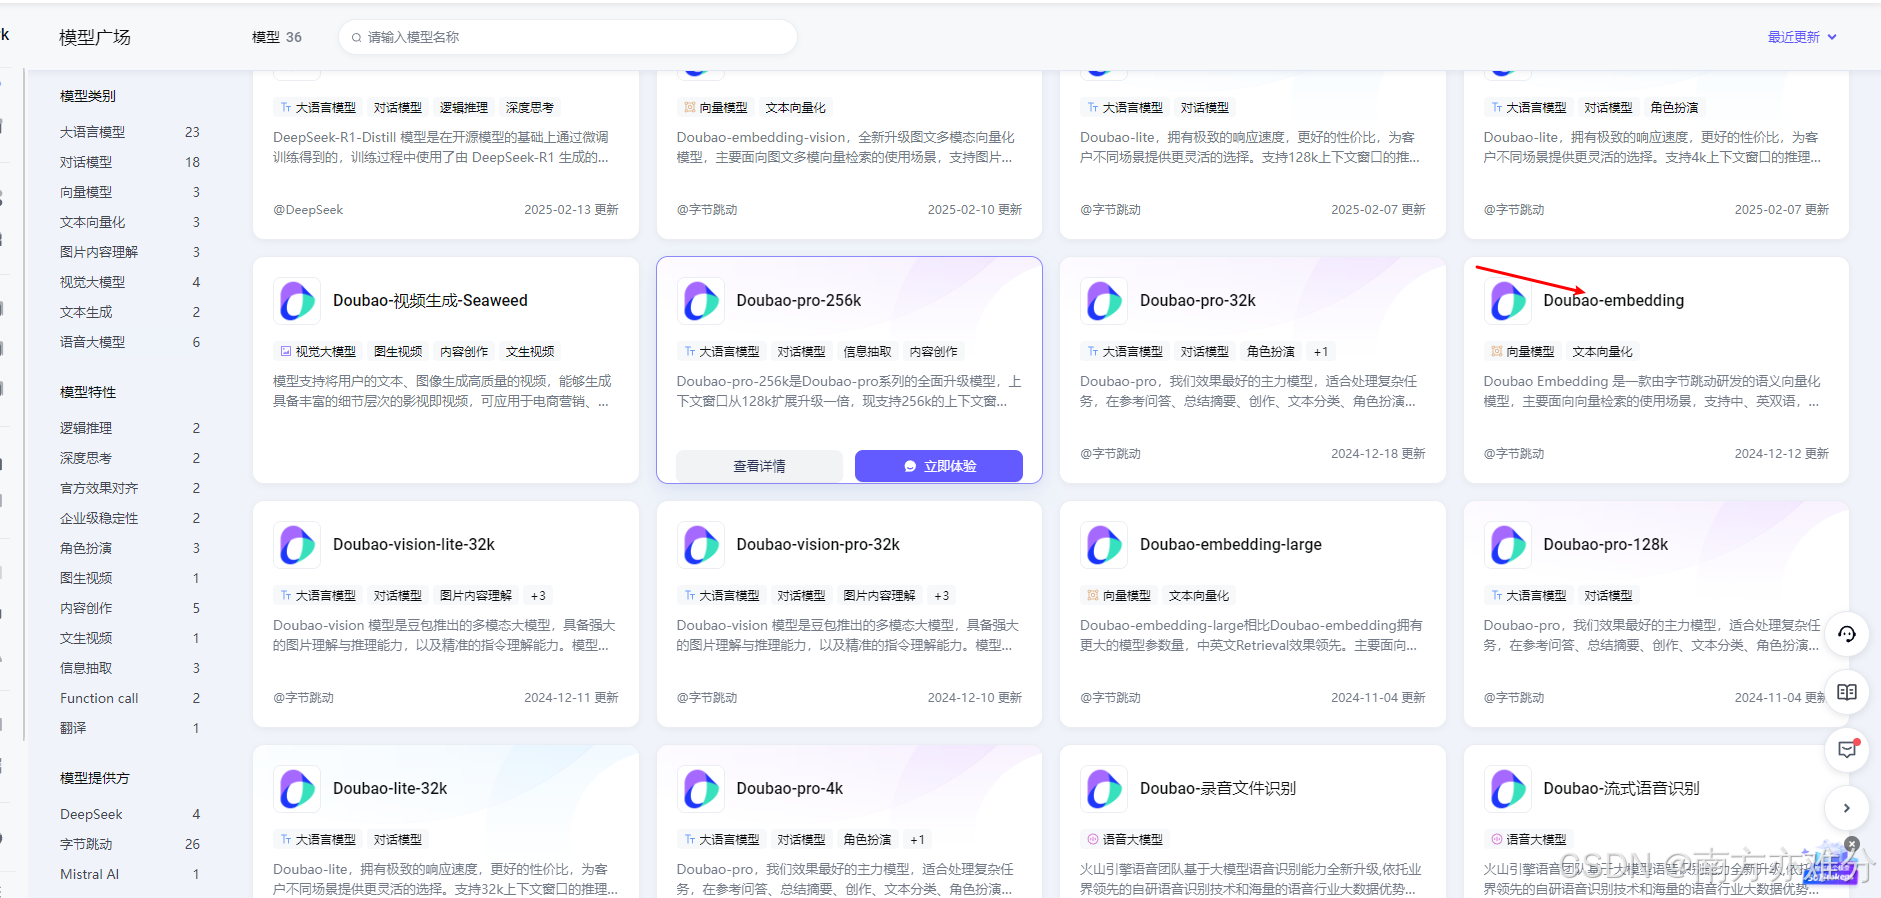Click the Doubao-pro-128k model logo
The width and height of the screenshot is (1881, 898).
point(1508,545)
